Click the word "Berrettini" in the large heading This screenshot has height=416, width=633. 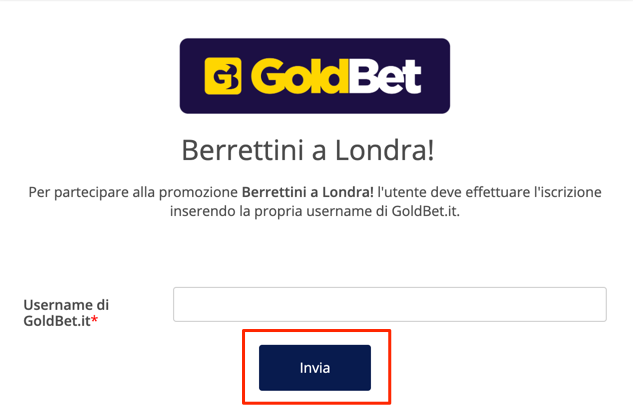point(242,150)
